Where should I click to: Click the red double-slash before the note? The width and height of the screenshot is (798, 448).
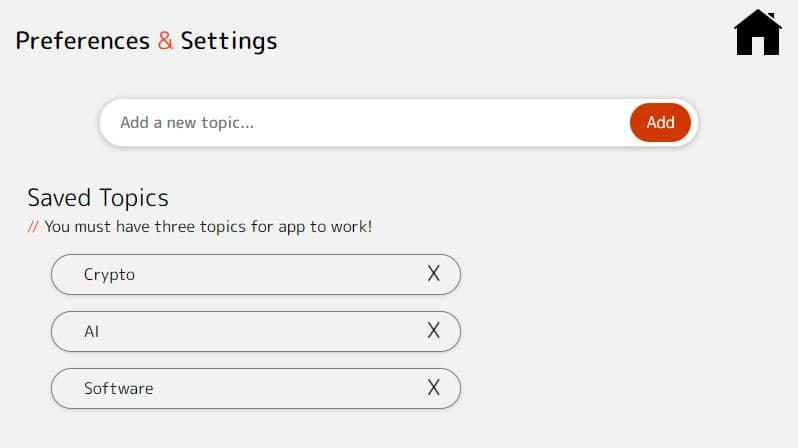coord(33,227)
